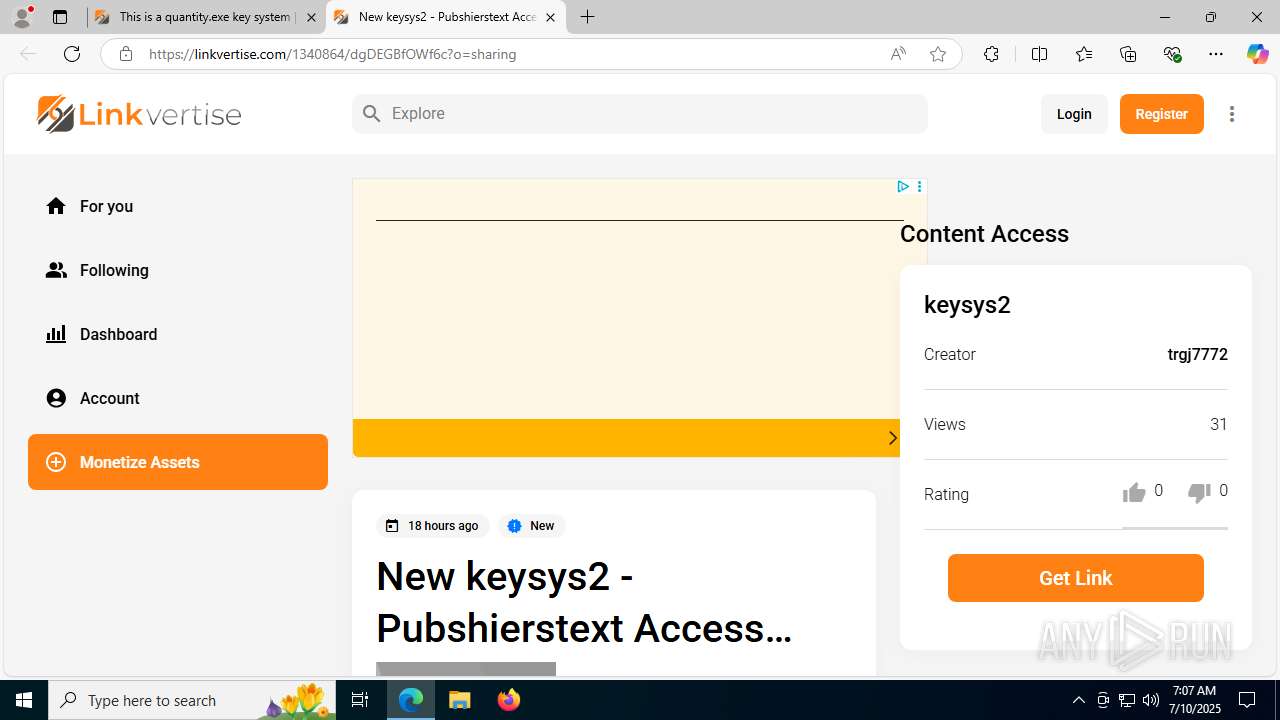Click the New keysys2 Pubshierstext Access title
Screen dimensions: 1280x720
584,602
